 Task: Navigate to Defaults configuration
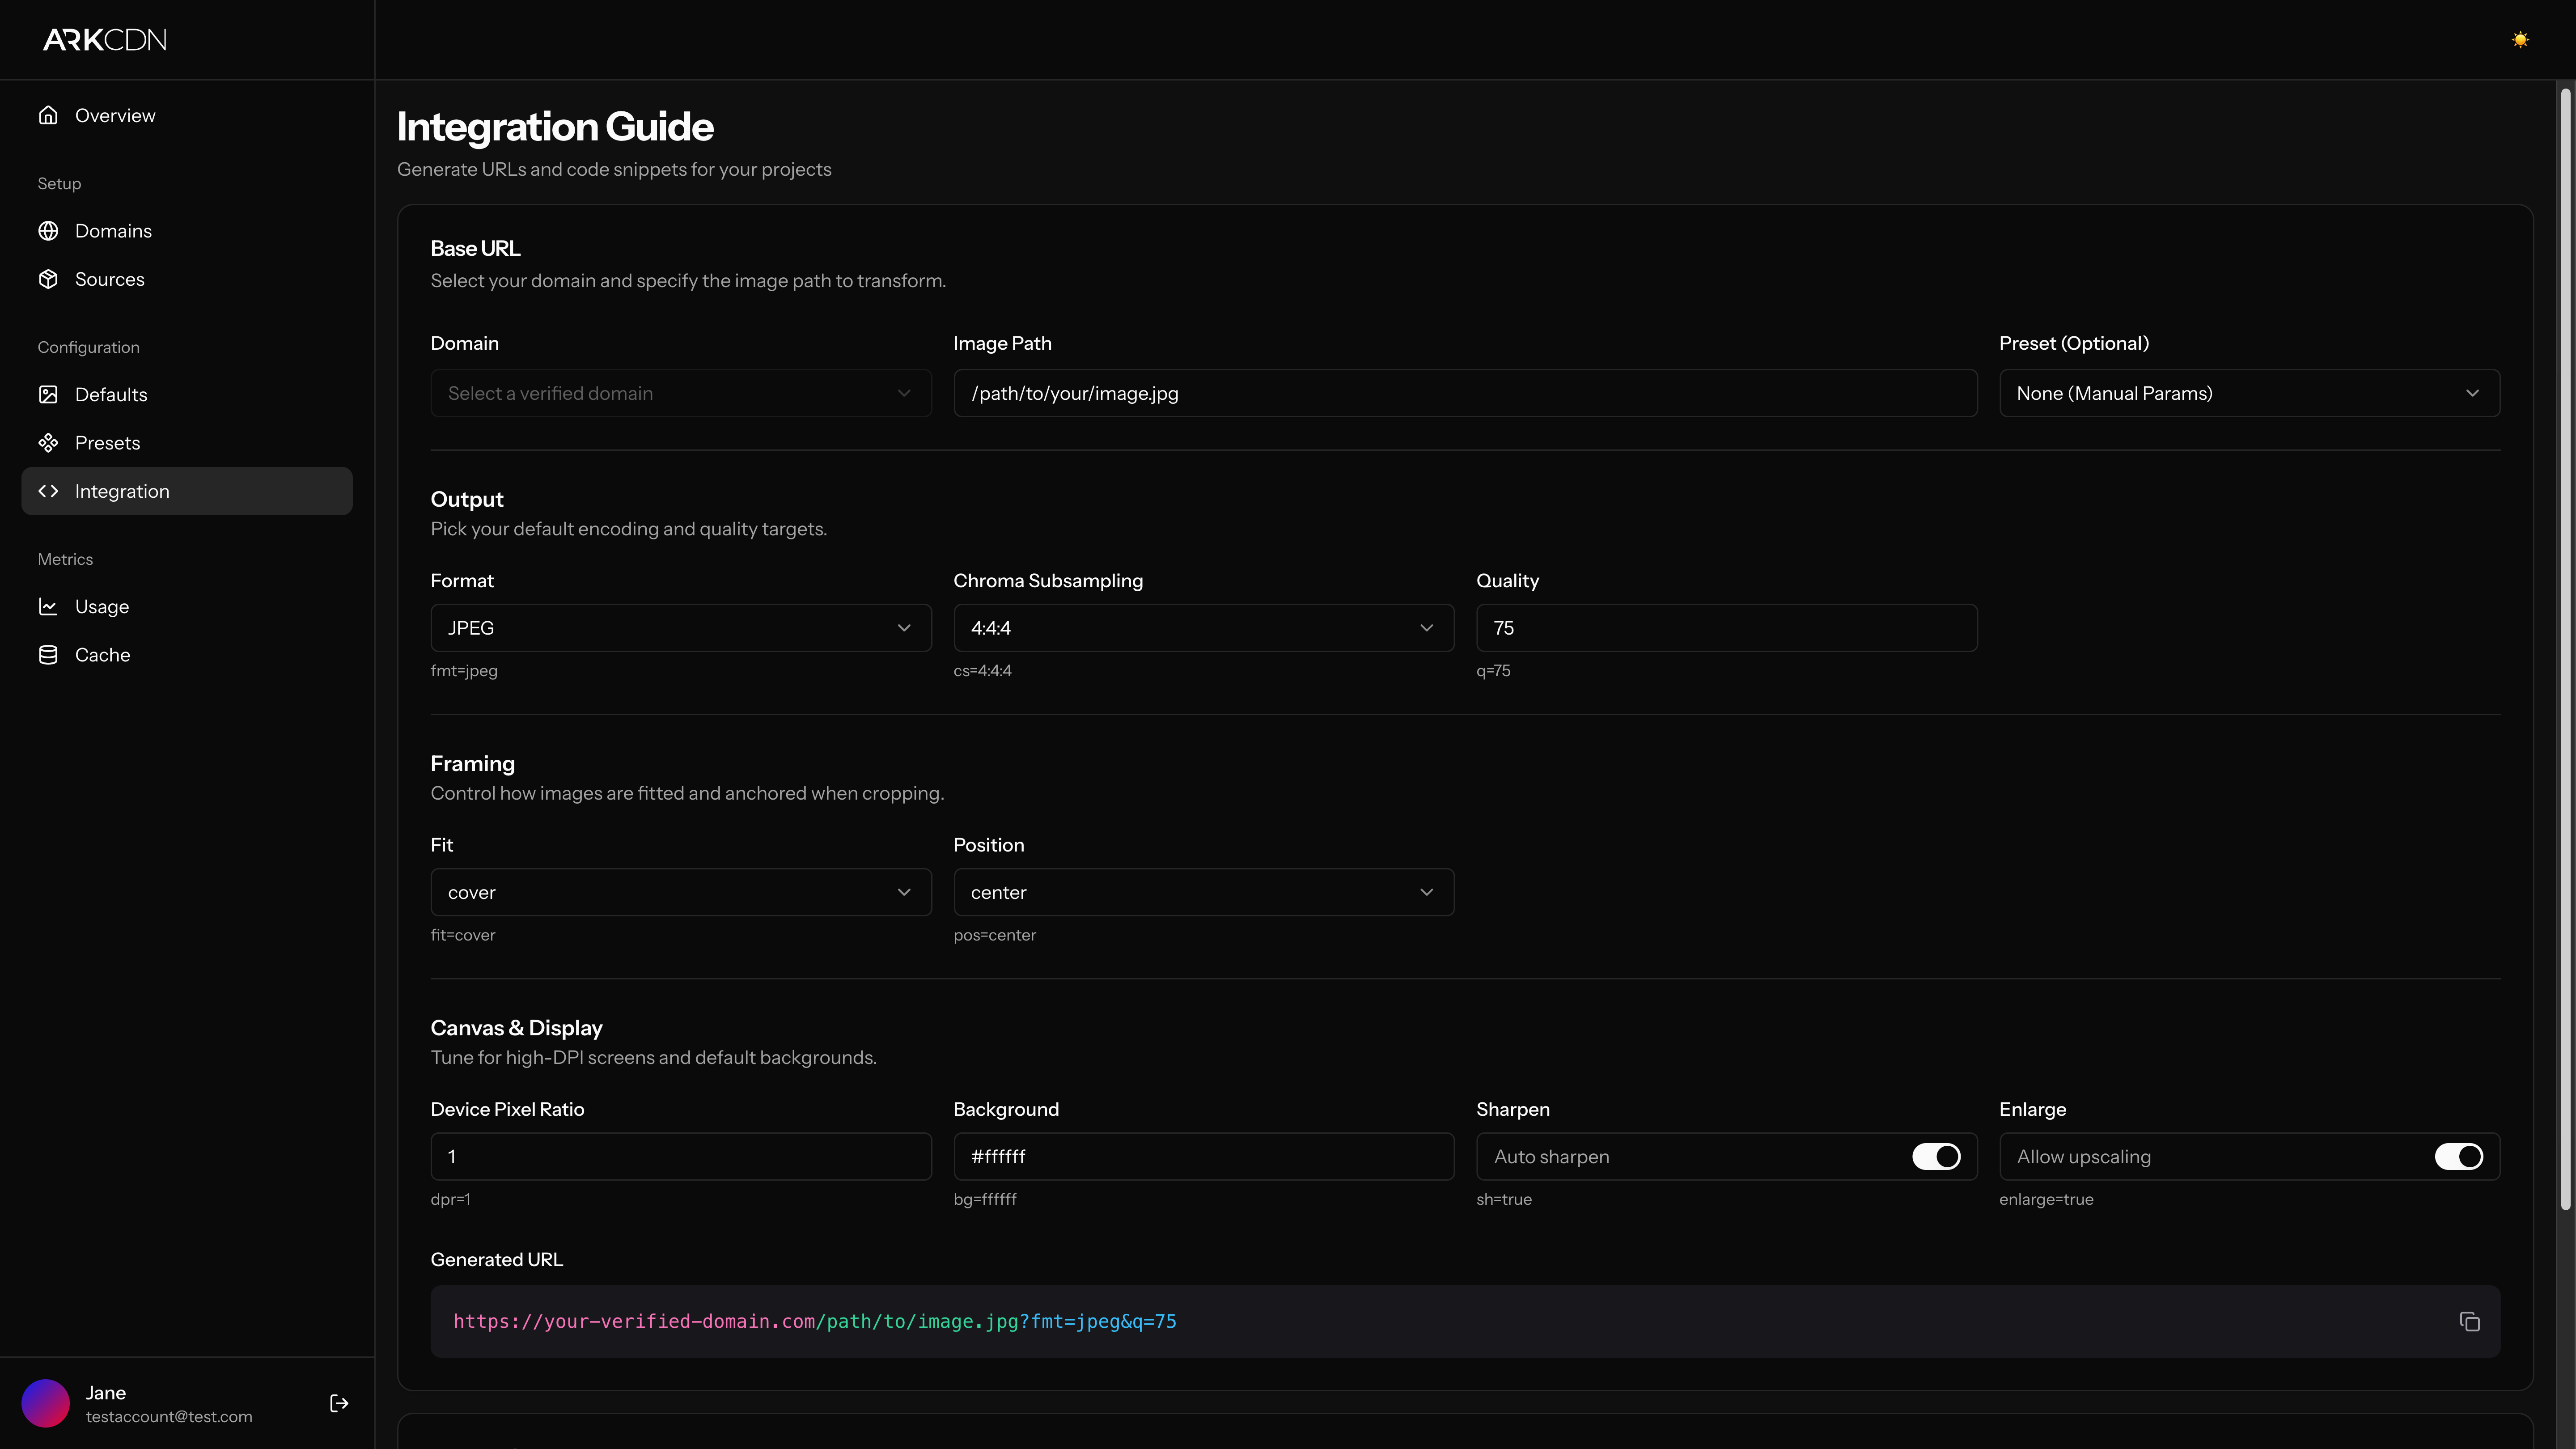[187, 394]
